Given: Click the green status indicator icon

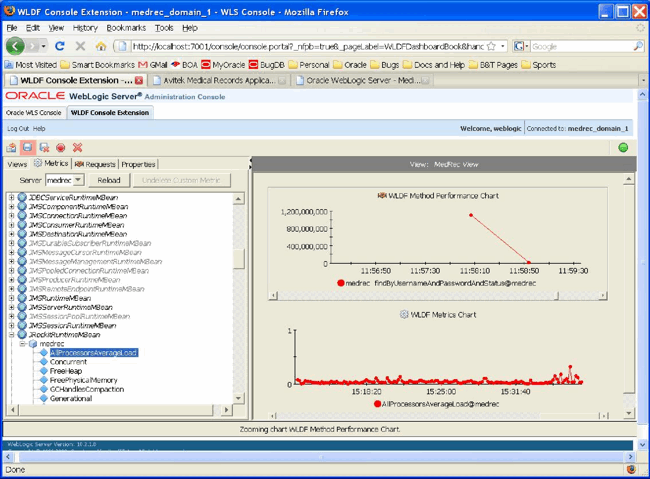Looking at the screenshot, I should [623, 147].
